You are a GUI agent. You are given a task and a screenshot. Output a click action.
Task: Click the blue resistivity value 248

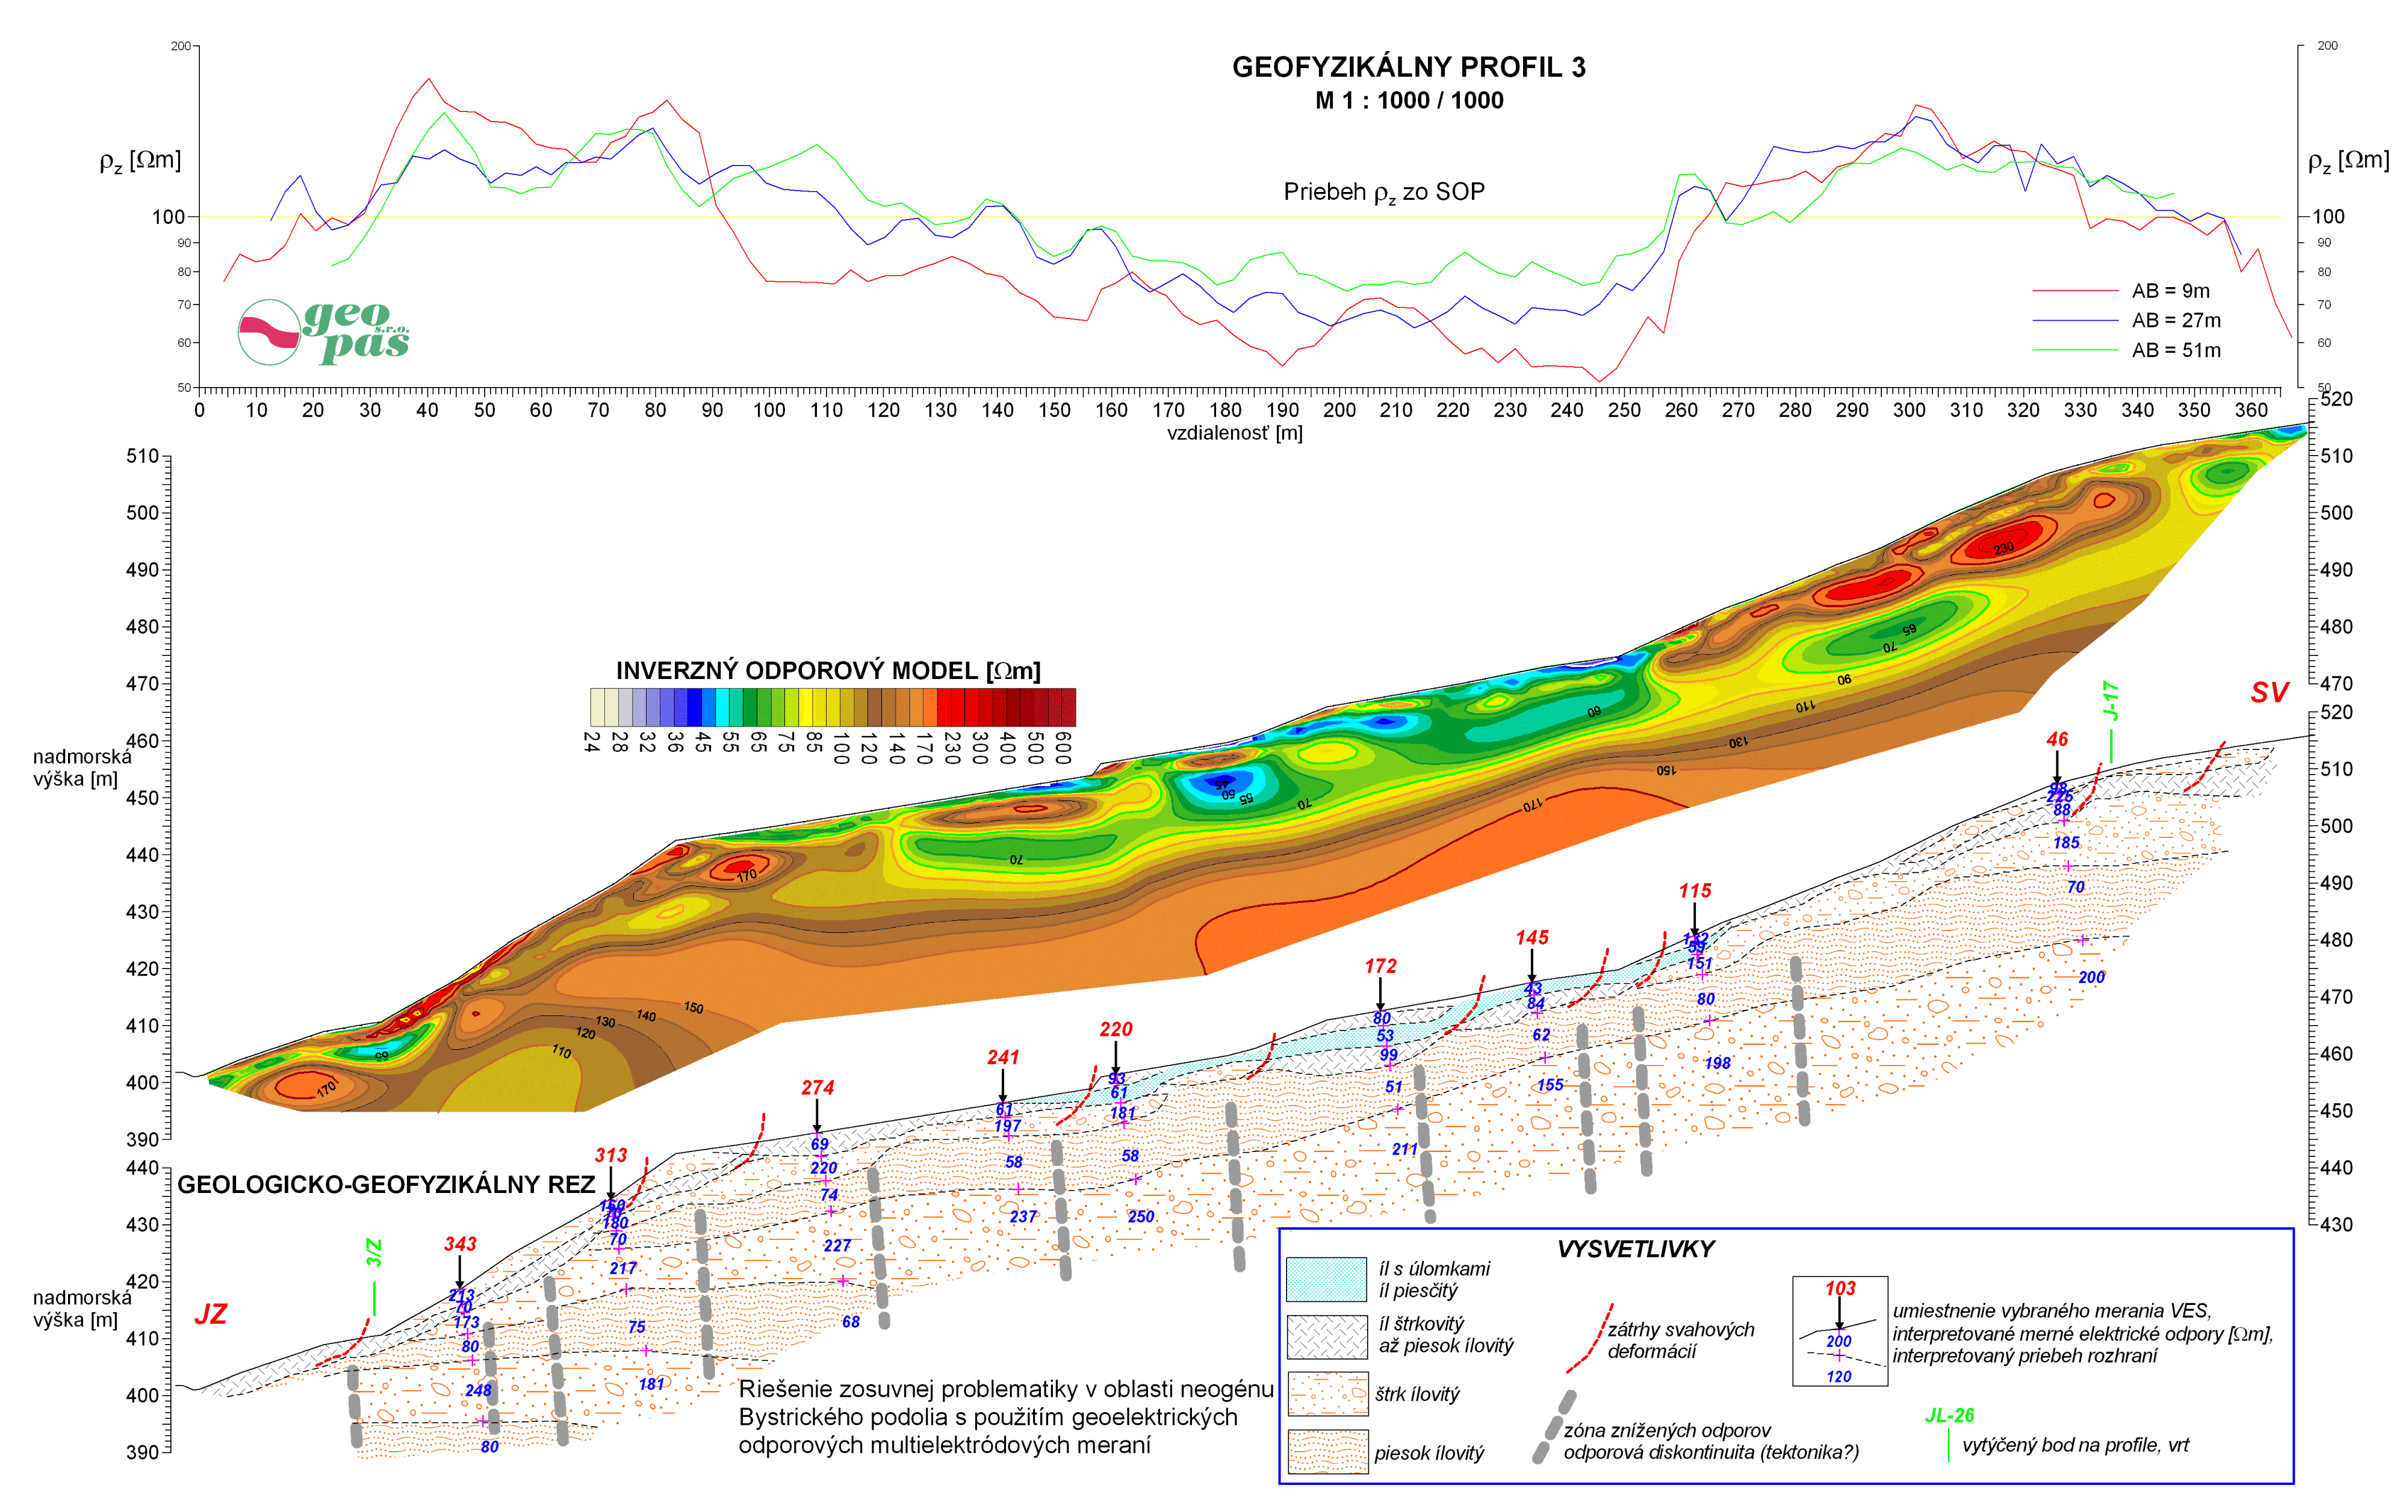coord(478,1390)
